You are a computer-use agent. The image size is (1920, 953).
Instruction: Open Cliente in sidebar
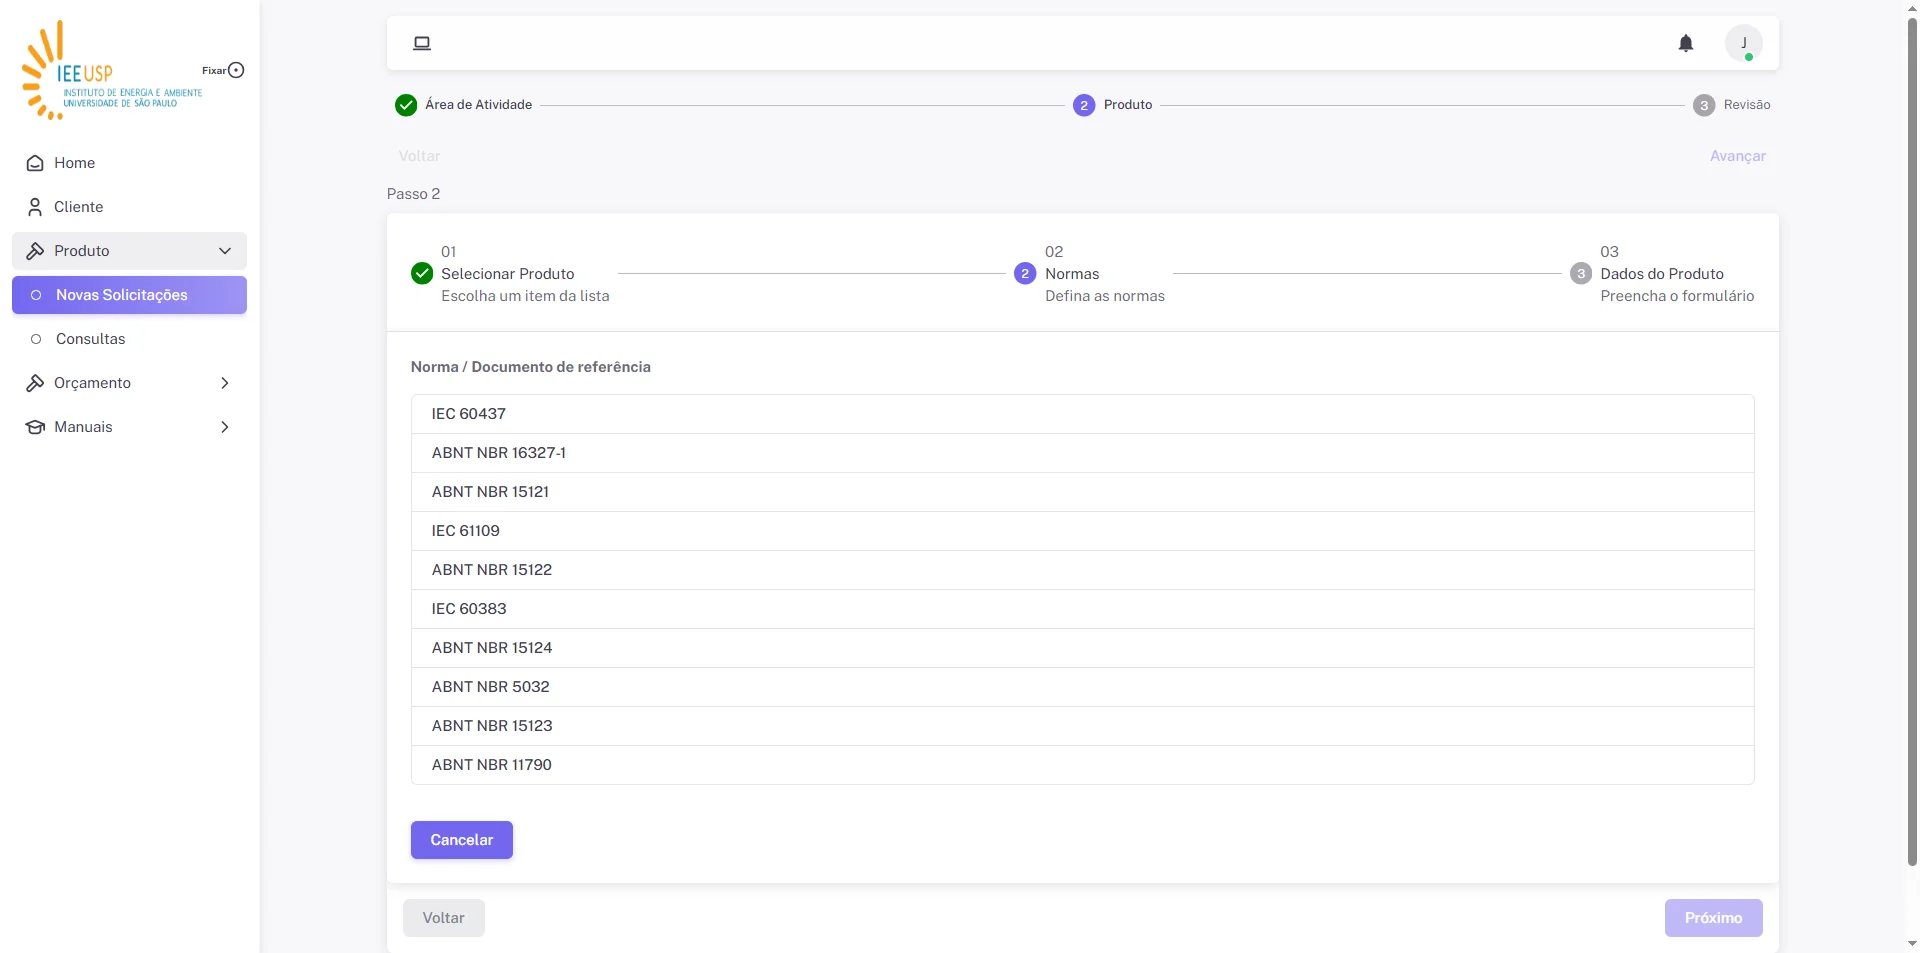129,207
